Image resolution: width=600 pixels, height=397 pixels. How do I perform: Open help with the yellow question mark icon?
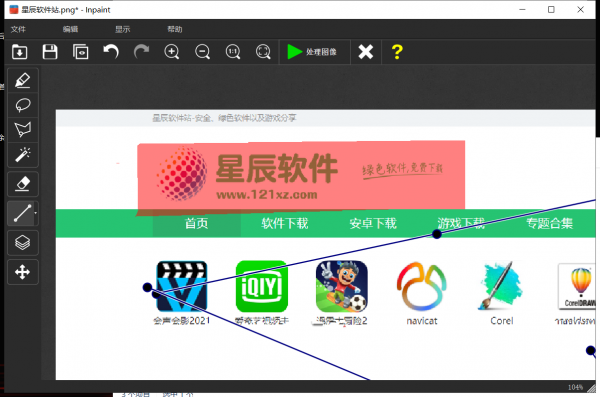coord(397,52)
